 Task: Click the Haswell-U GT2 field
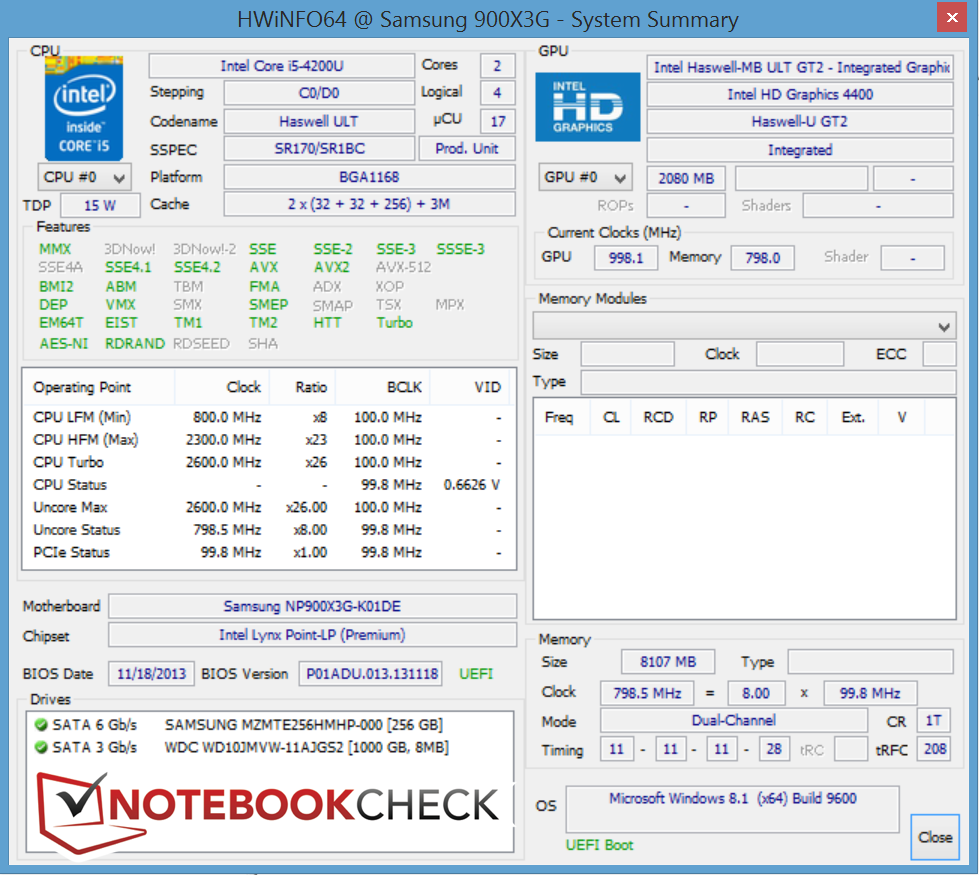[x=800, y=121]
